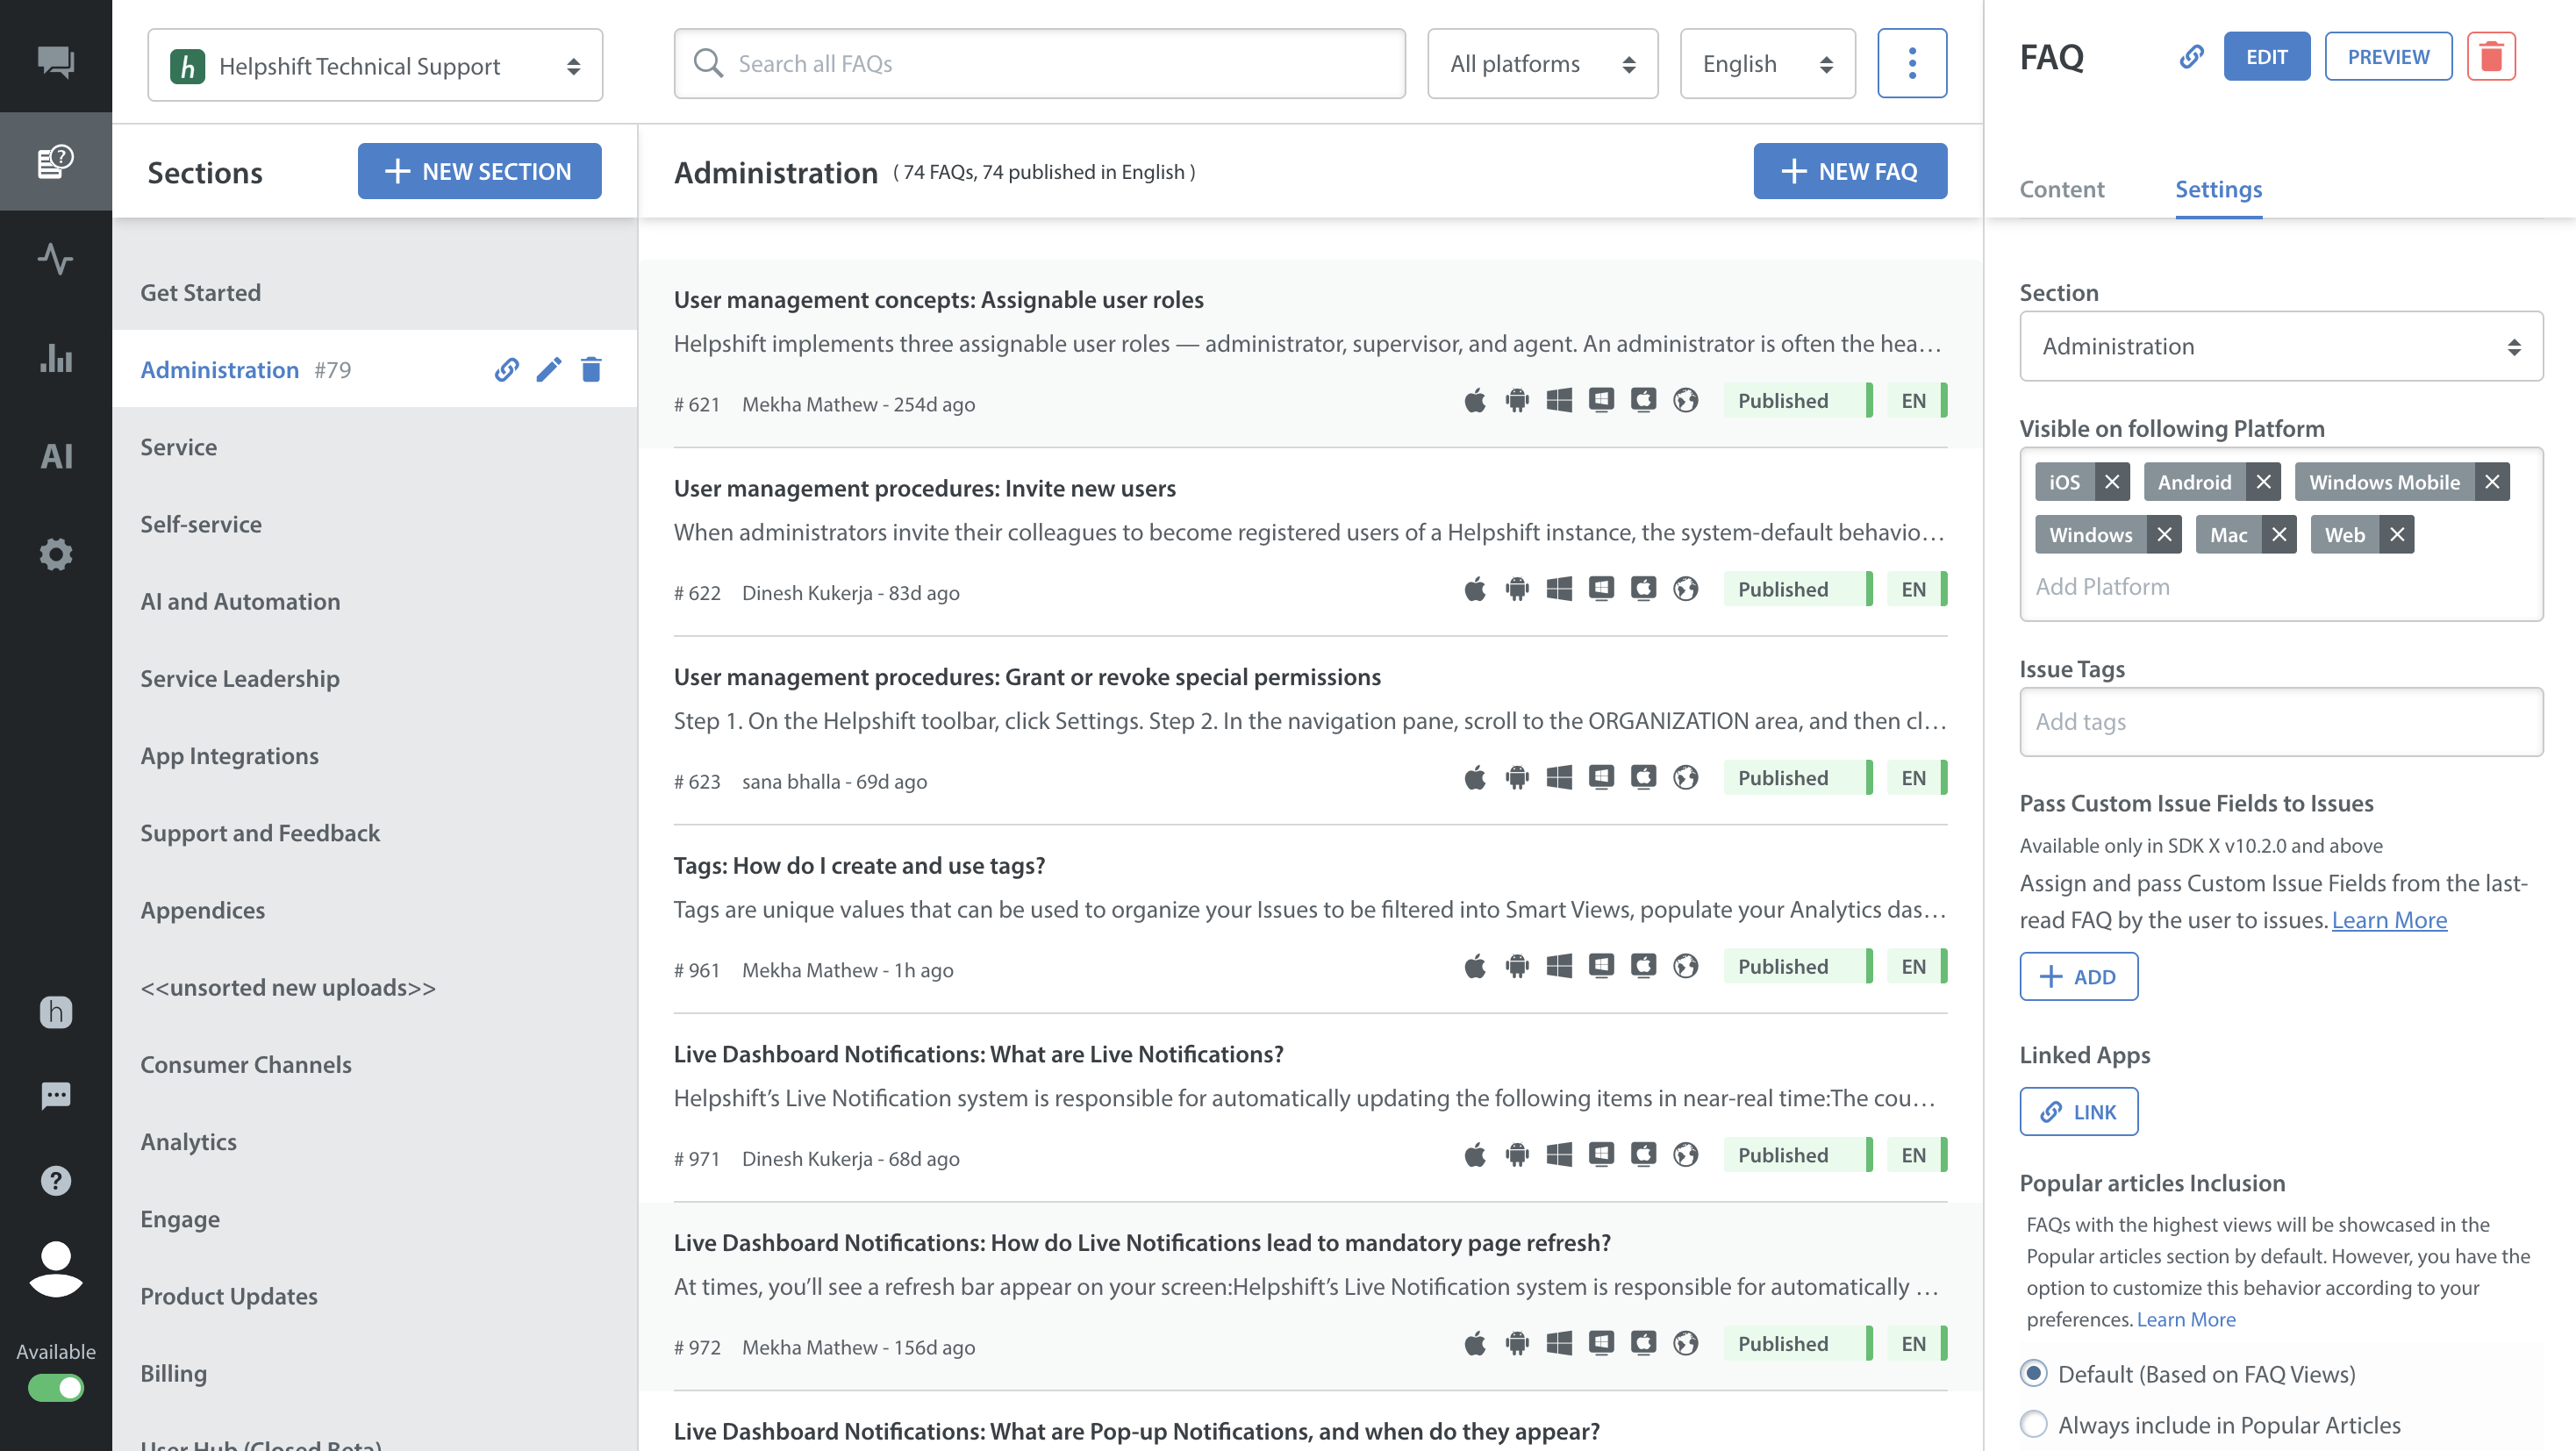
Task: Switch to the Content tab
Action: [2061, 189]
